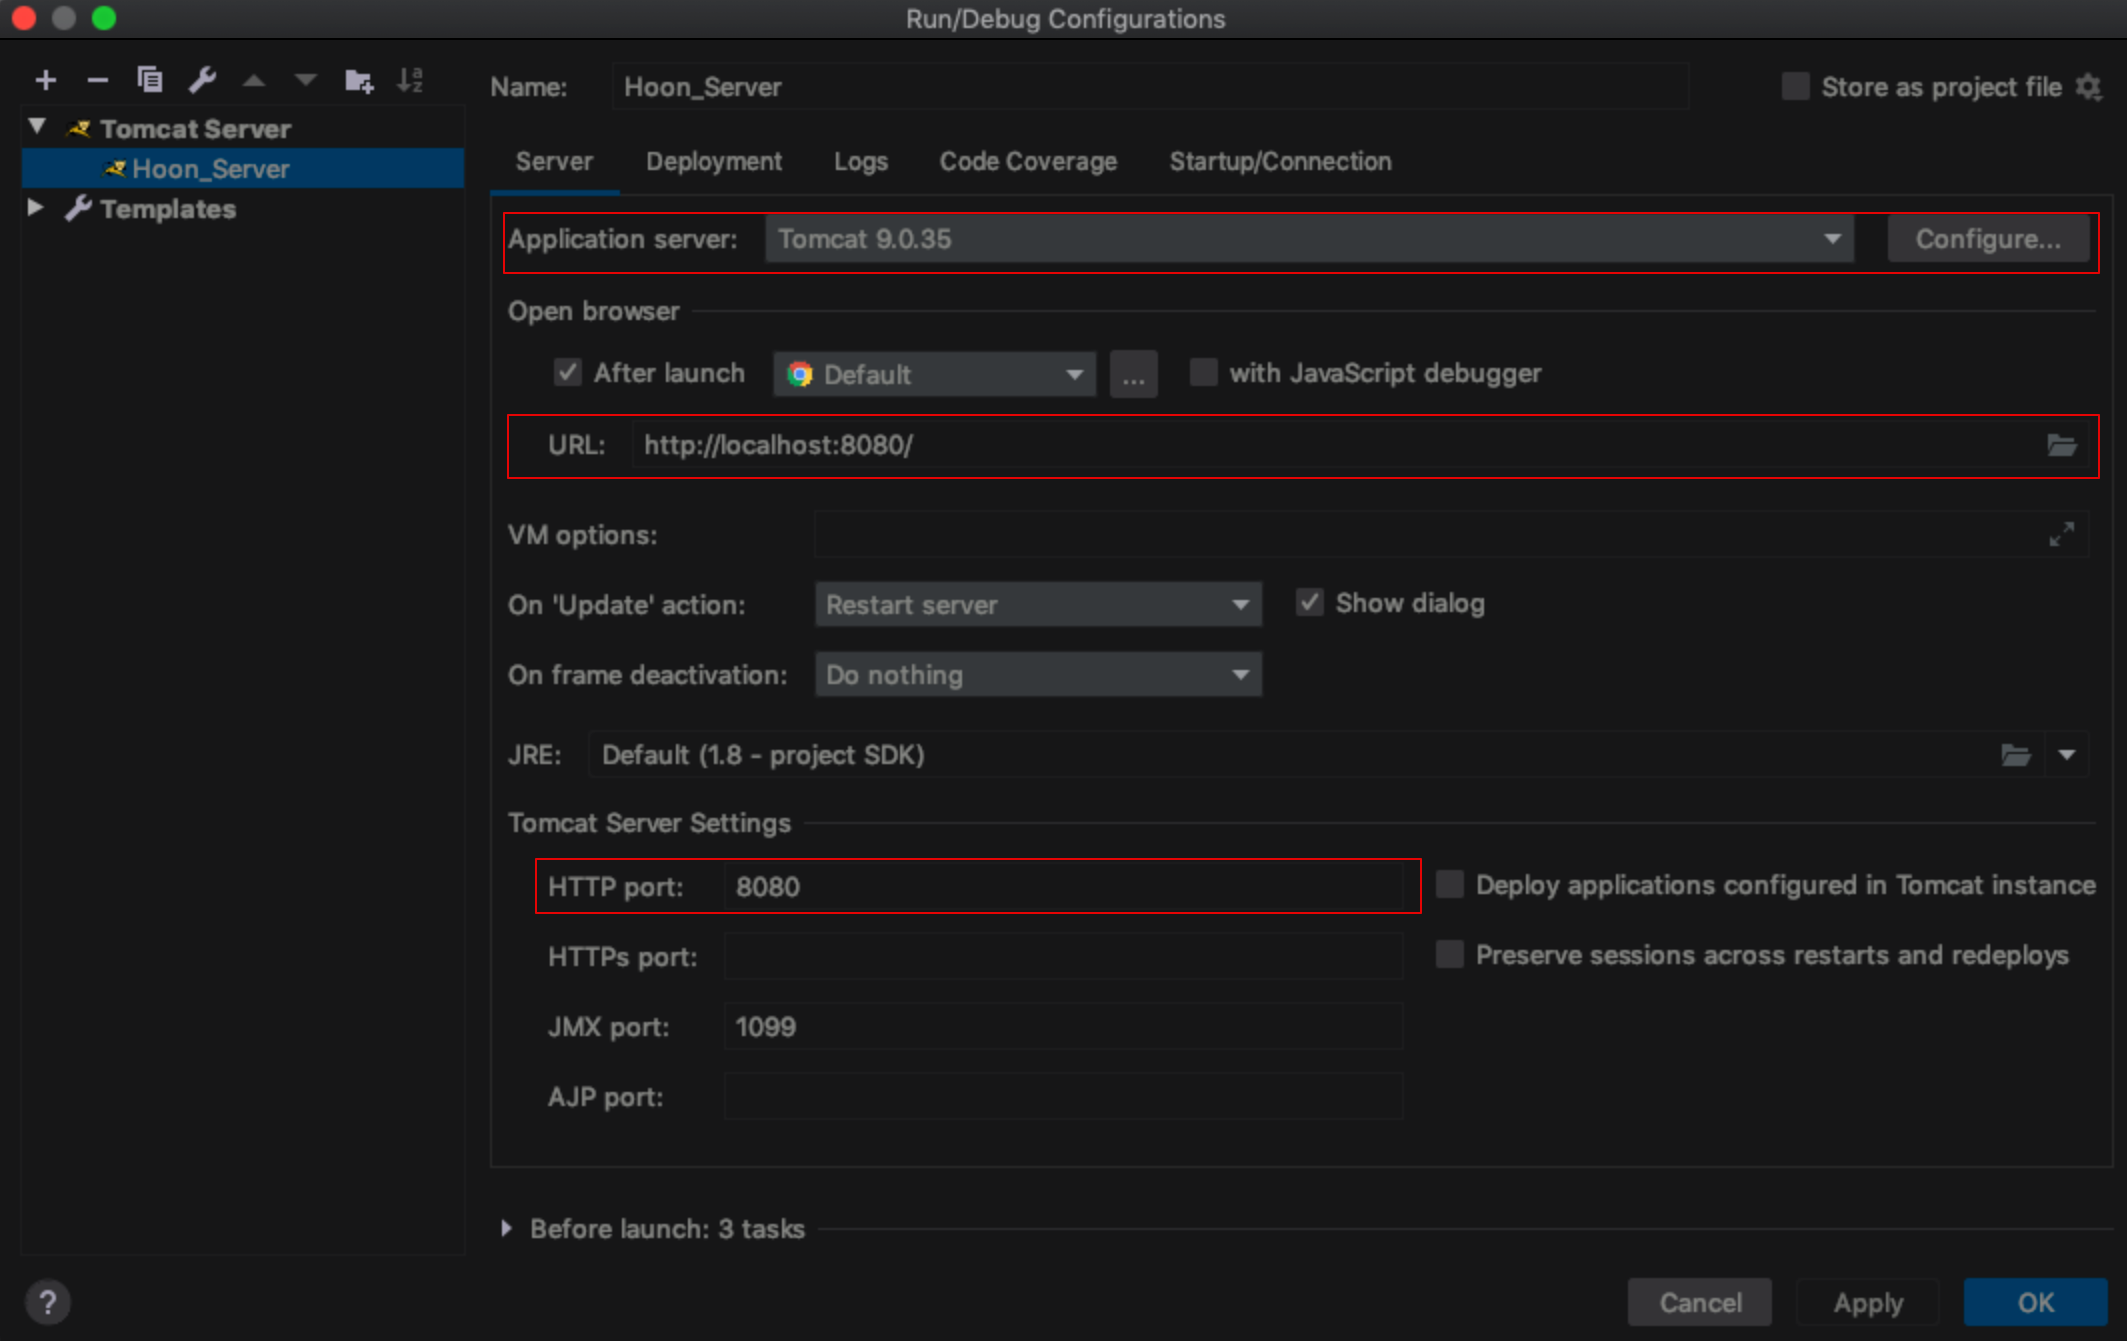Click the expand icon in the VM options field
Image resolution: width=2127 pixels, height=1341 pixels.
point(2061,535)
